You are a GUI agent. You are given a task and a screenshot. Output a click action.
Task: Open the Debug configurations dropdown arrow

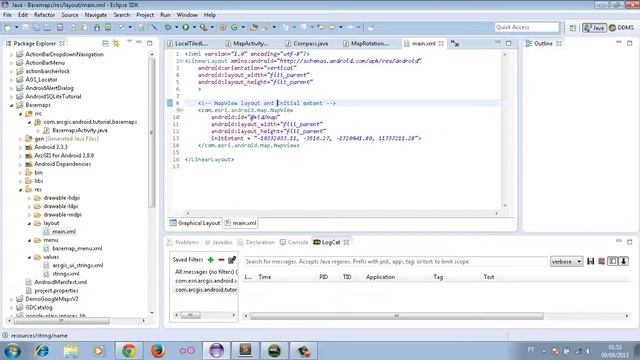click(176, 27)
